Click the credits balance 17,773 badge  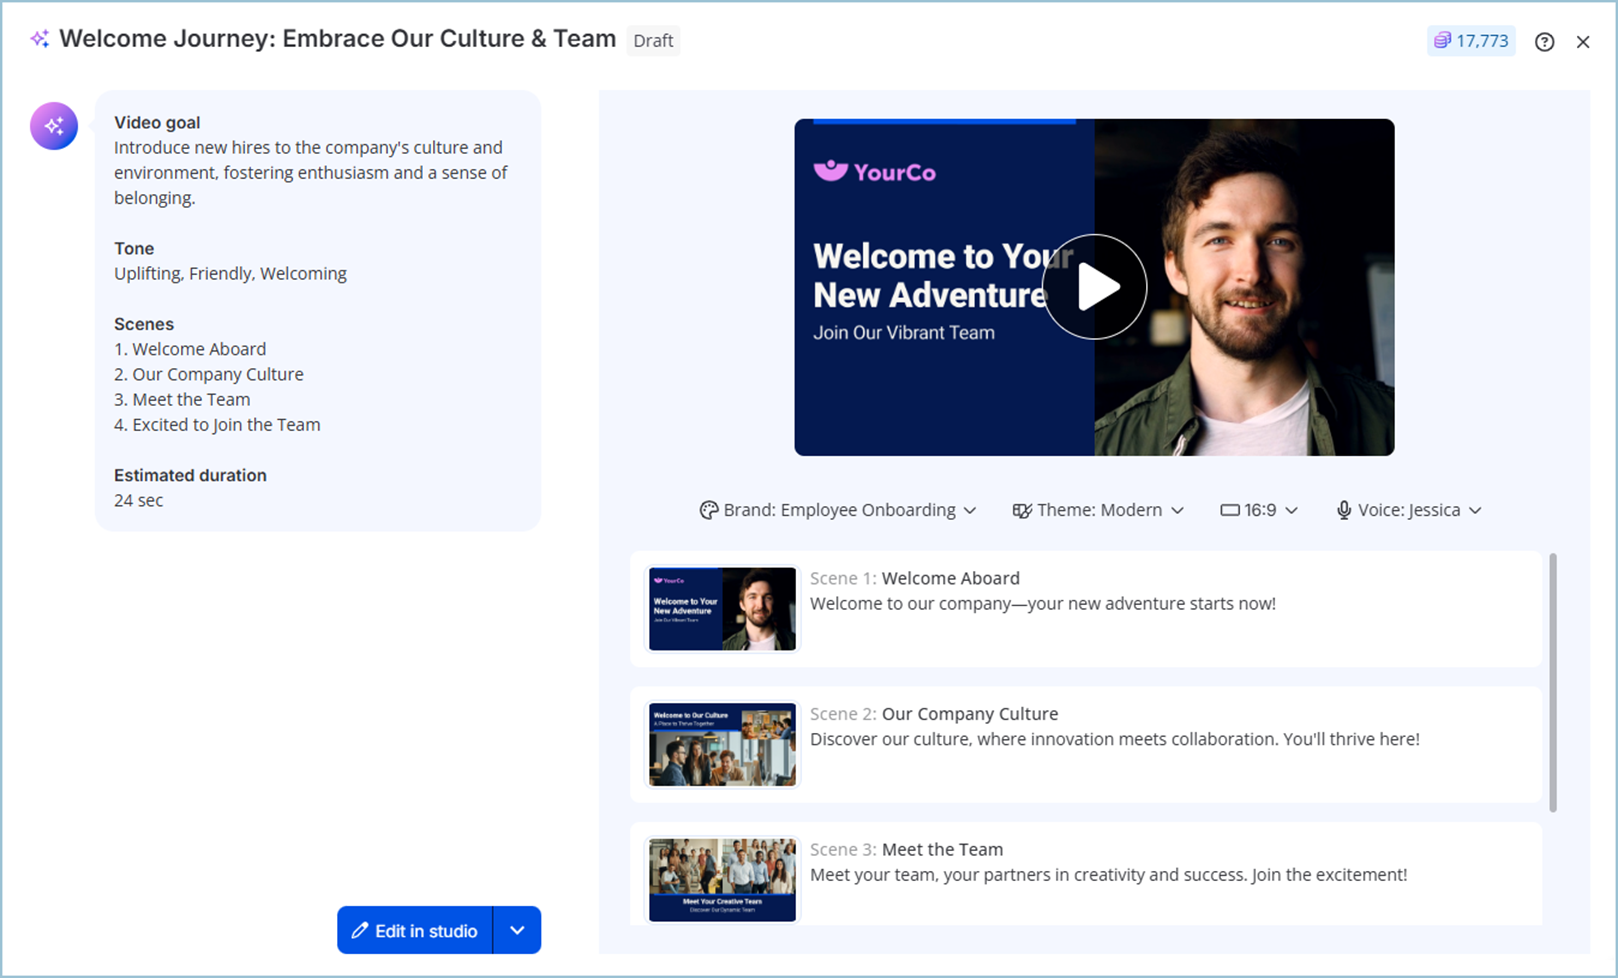[1471, 41]
